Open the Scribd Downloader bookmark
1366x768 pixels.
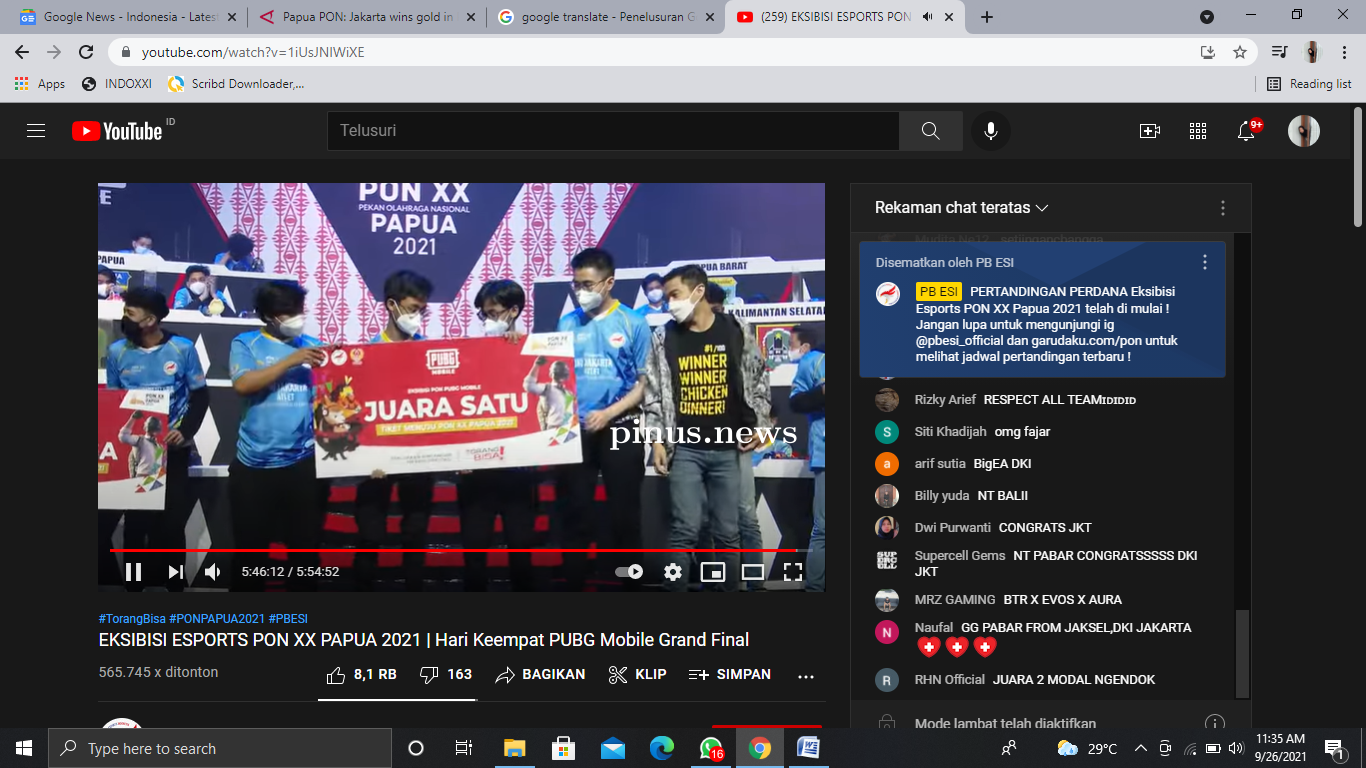[x=236, y=84]
